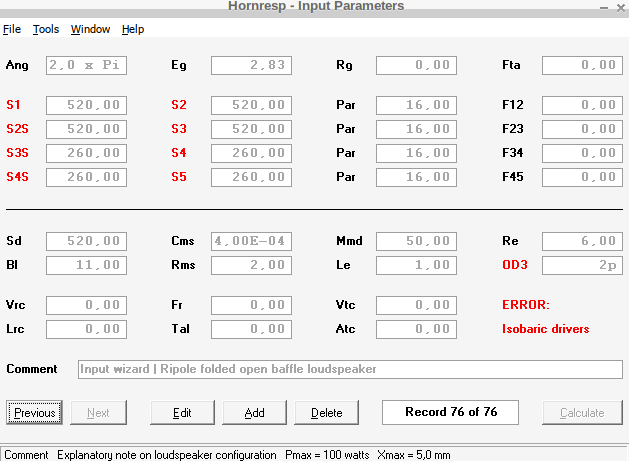
Task: Open the Tools menu
Action: (46, 29)
